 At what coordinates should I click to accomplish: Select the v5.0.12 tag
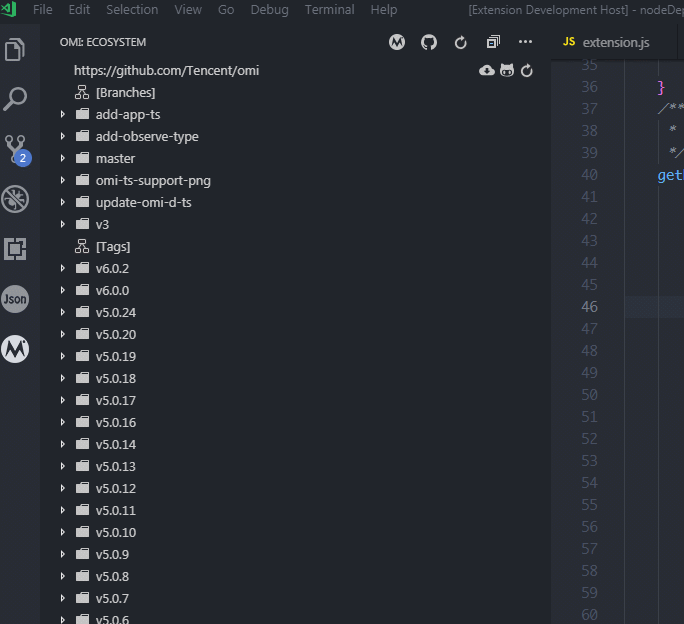point(295,488)
